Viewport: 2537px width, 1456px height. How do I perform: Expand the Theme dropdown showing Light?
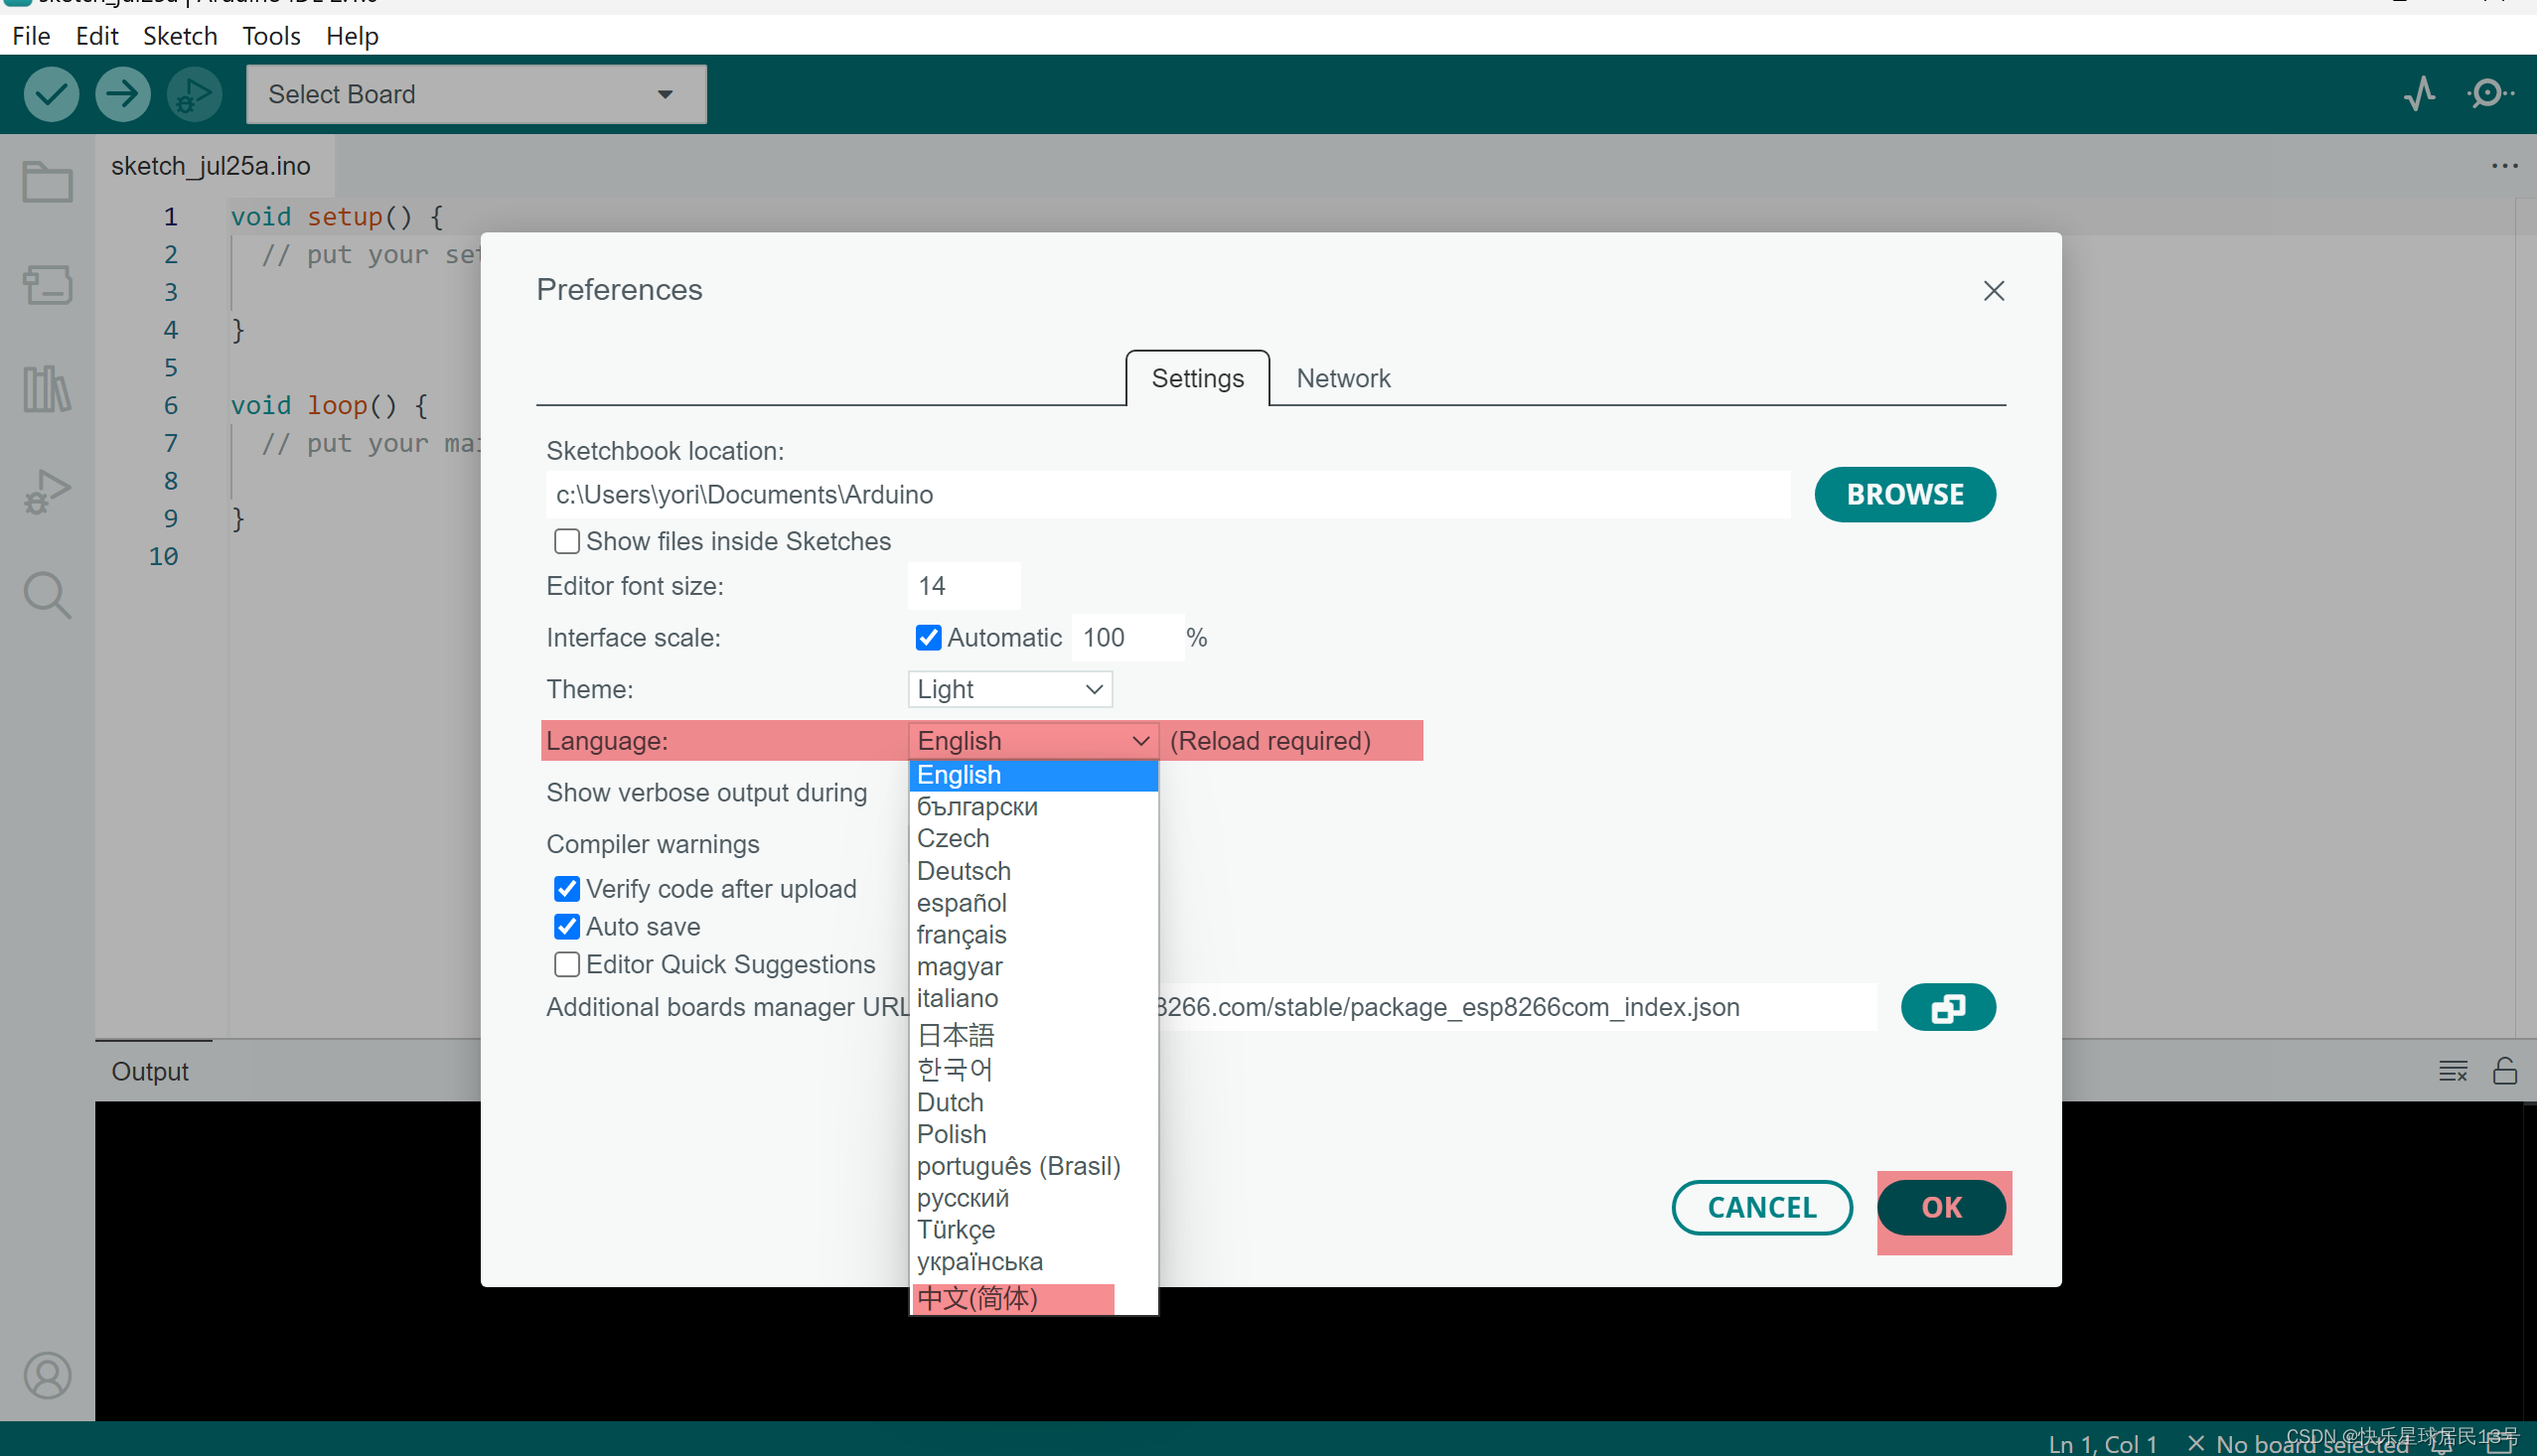pos(1009,689)
